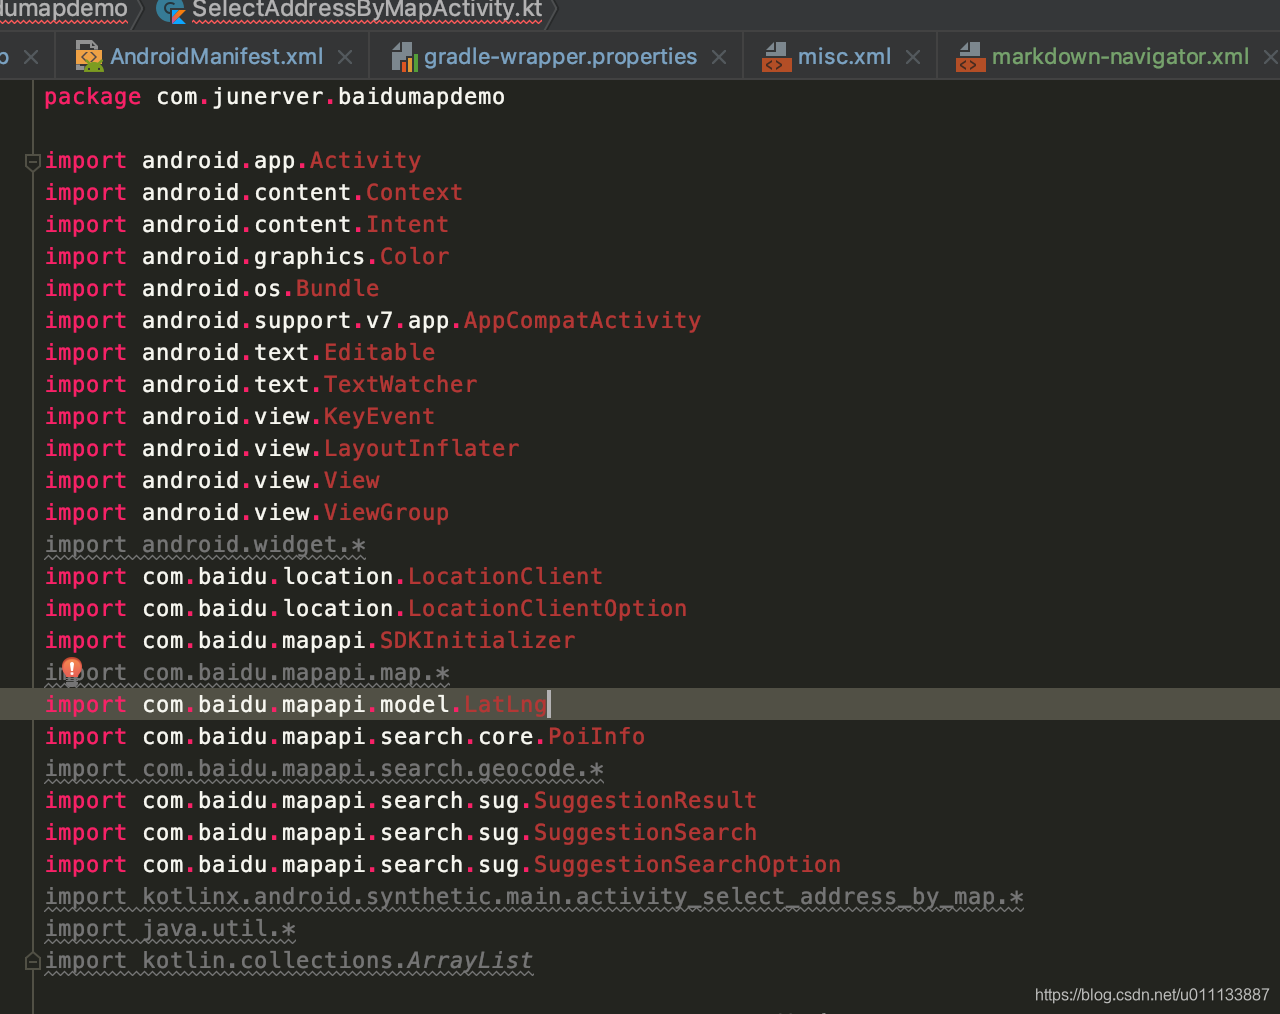Screen dimensions: 1280x1014
Task: Click the fold end marker at kotlin.collections import
Action: pos(32,961)
